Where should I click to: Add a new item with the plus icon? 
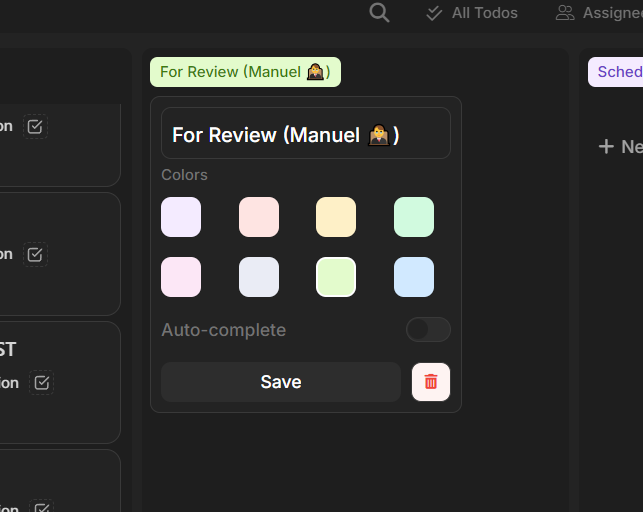click(606, 147)
